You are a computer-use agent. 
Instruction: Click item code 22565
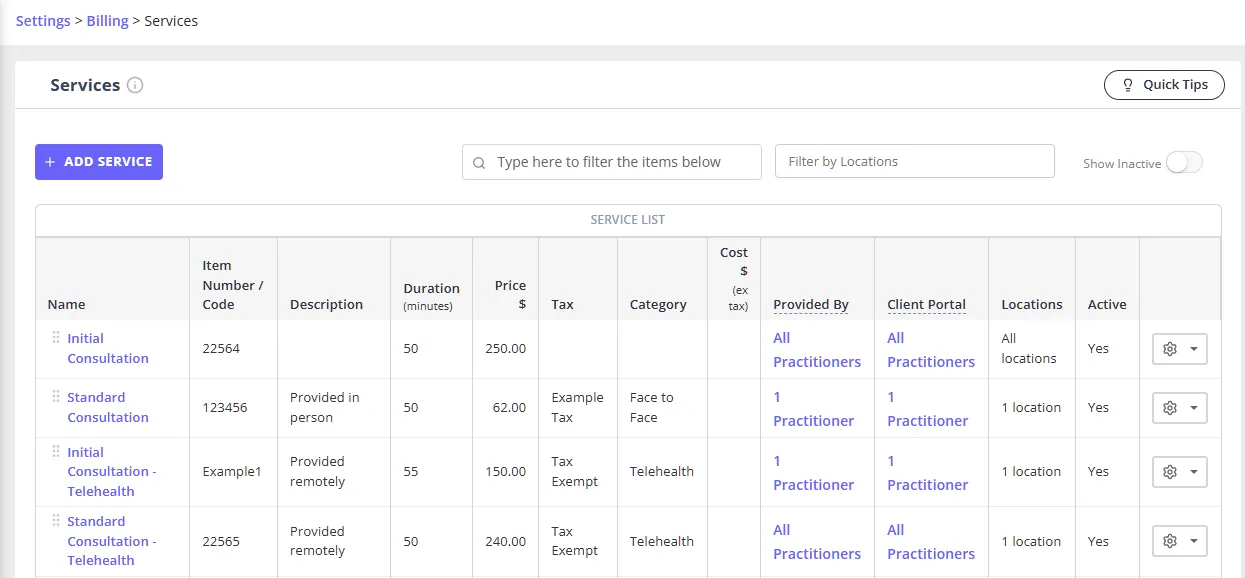tap(221, 541)
